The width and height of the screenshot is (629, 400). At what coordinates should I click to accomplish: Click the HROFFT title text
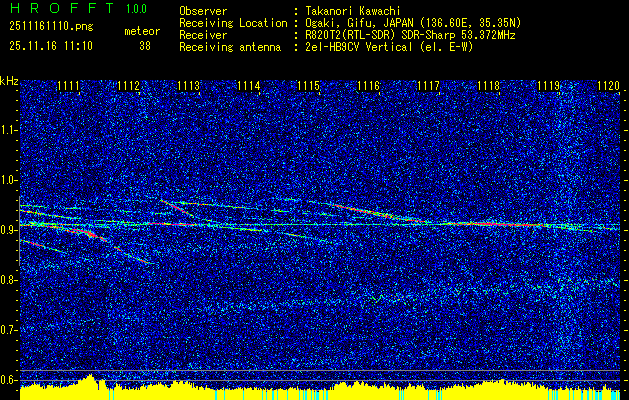(x=62, y=8)
